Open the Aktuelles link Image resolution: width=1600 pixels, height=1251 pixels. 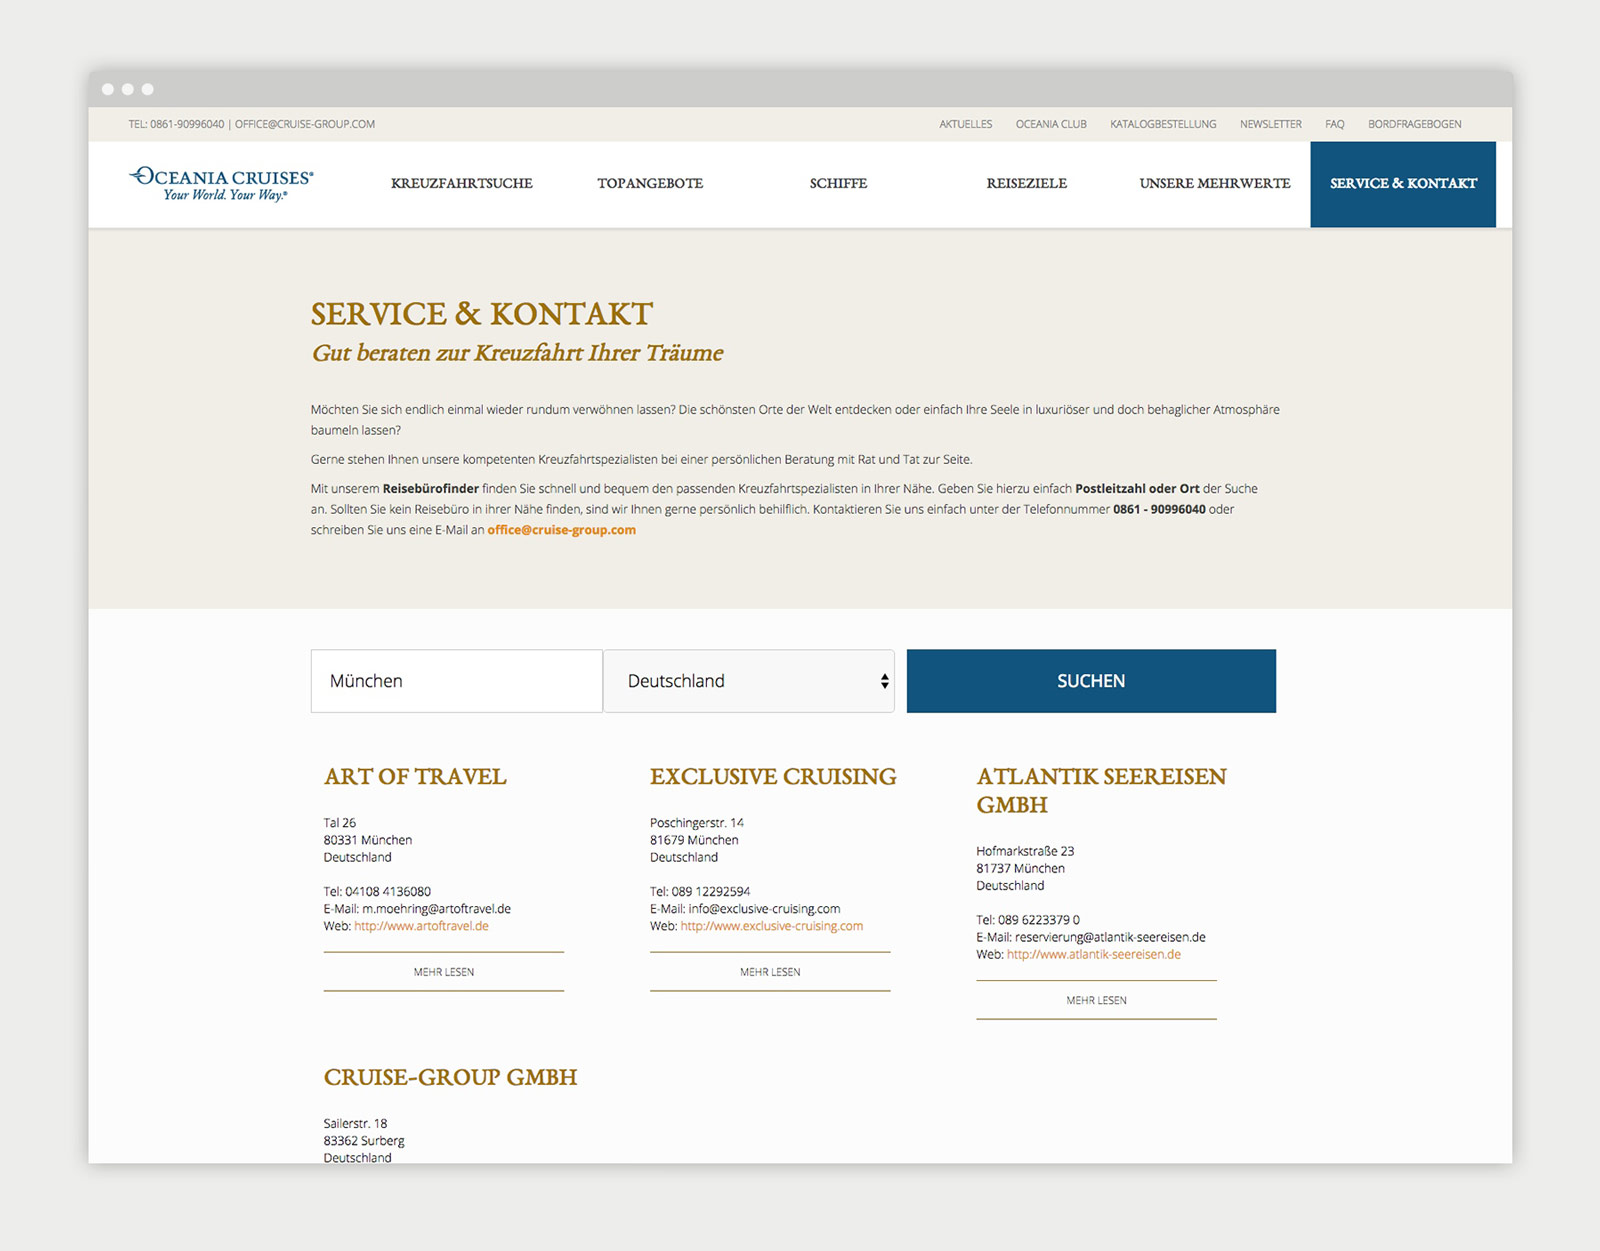click(x=966, y=124)
